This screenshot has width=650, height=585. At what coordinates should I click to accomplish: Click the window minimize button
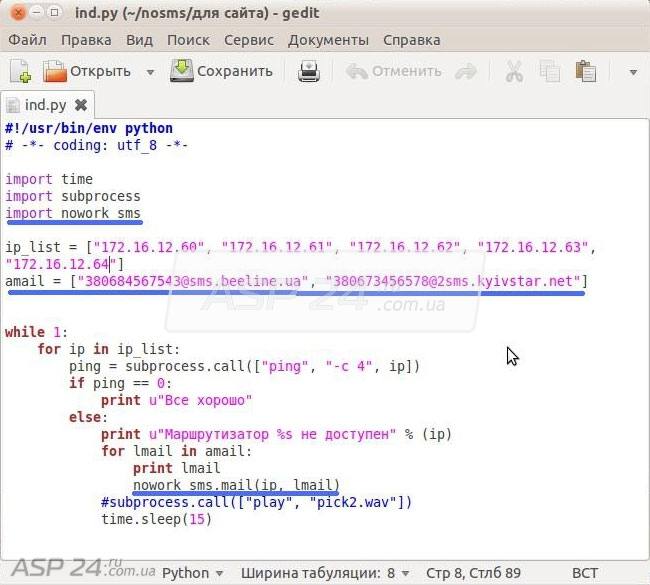pyautogui.click(x=36, y=13)
